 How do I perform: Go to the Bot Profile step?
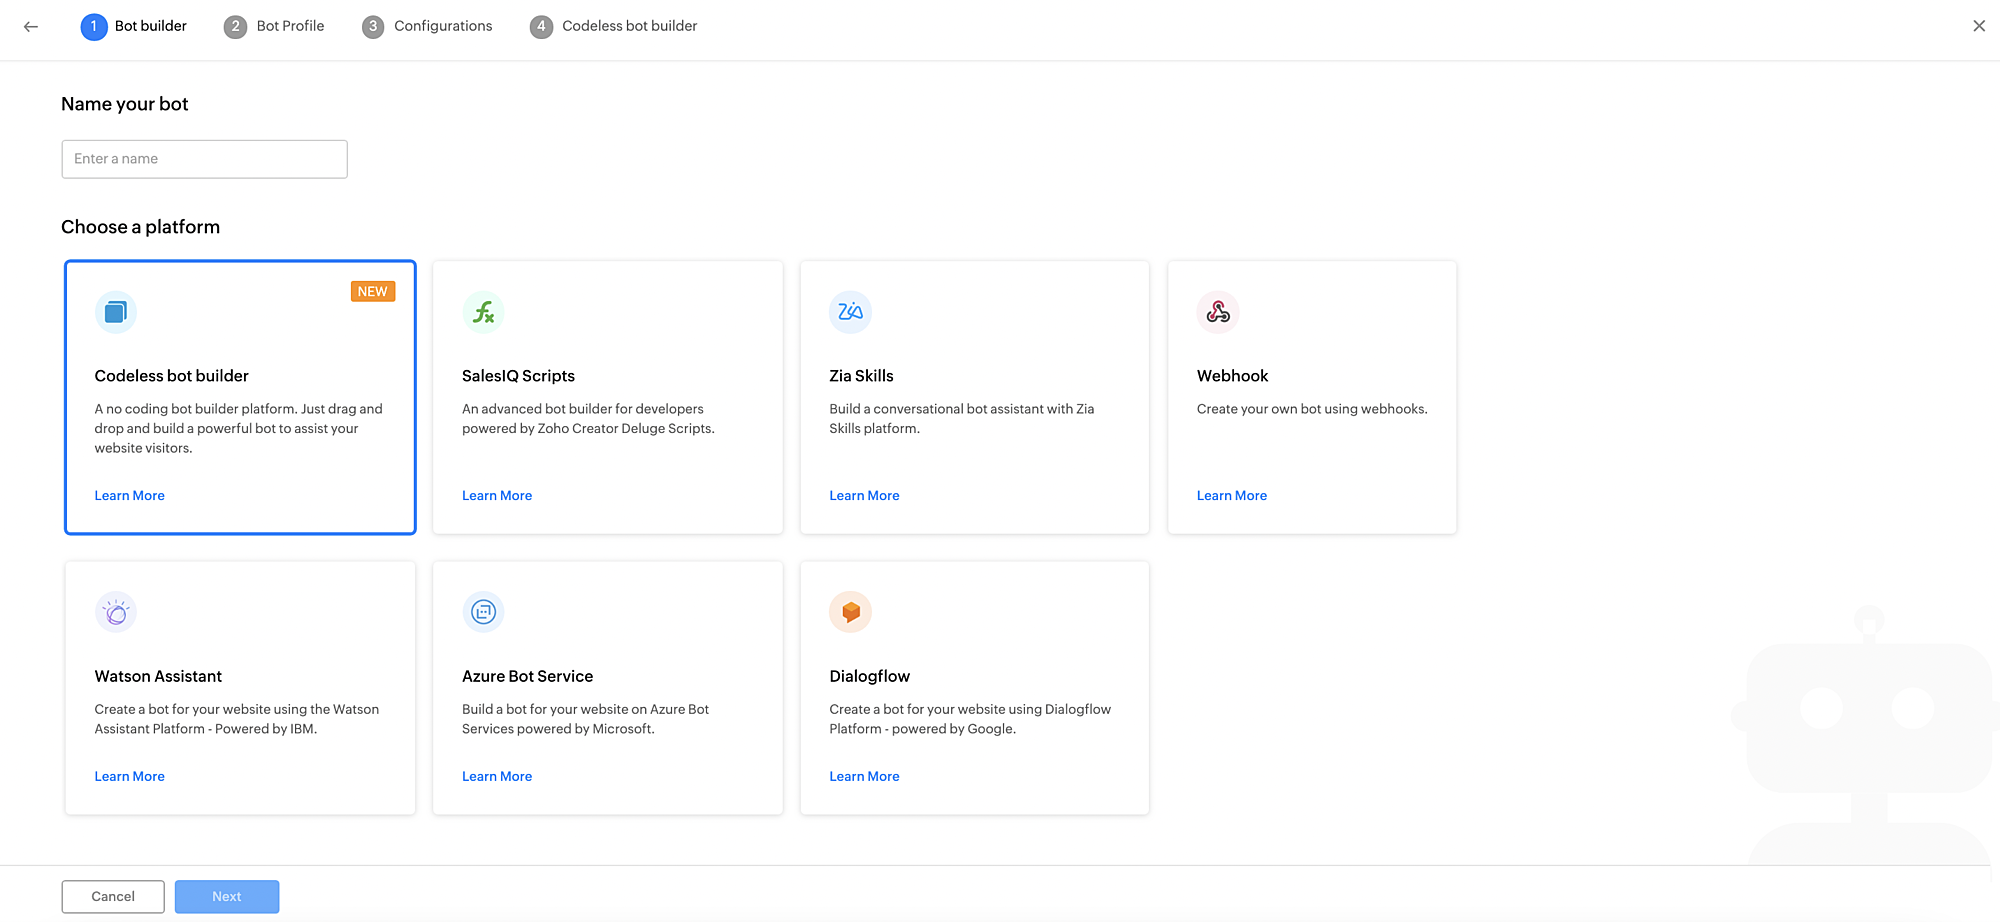(x=290, y=26)
